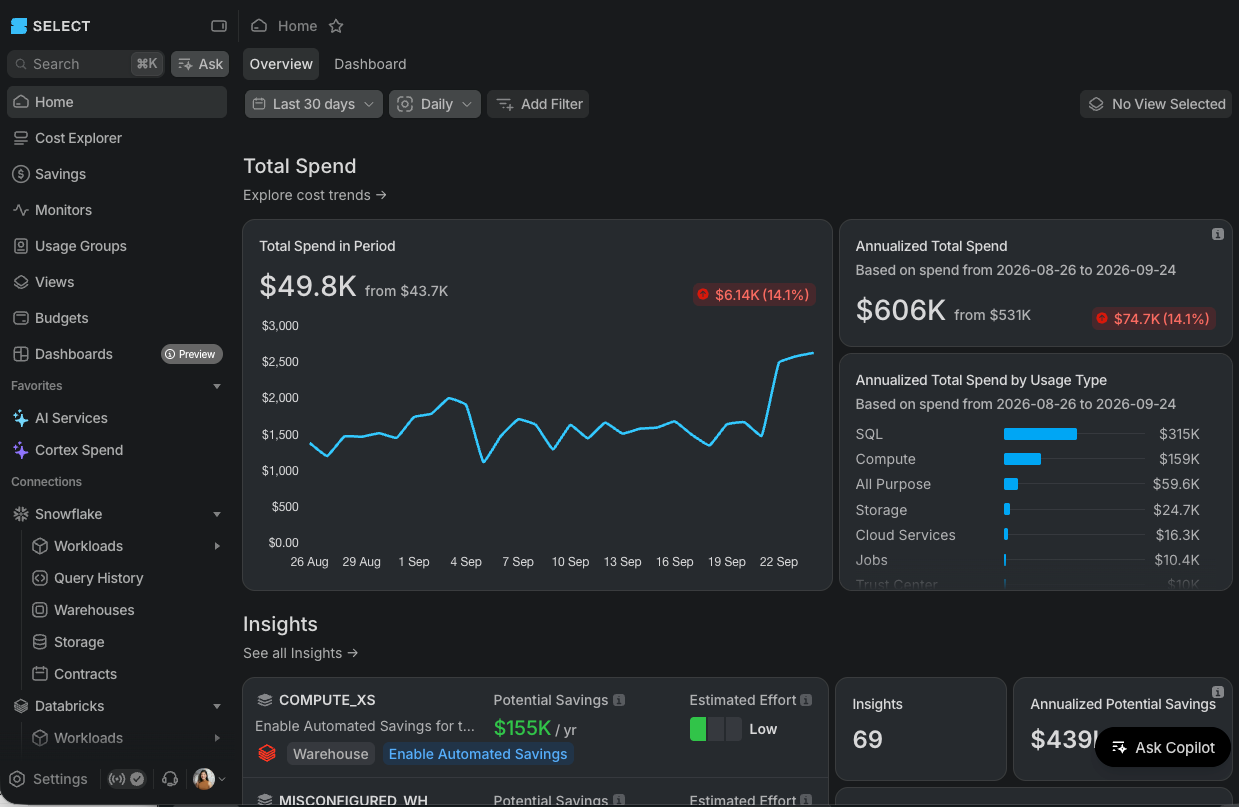Open Cortex Spend favorite
The width and height of the screenshot is (1239, 807).
117,450
